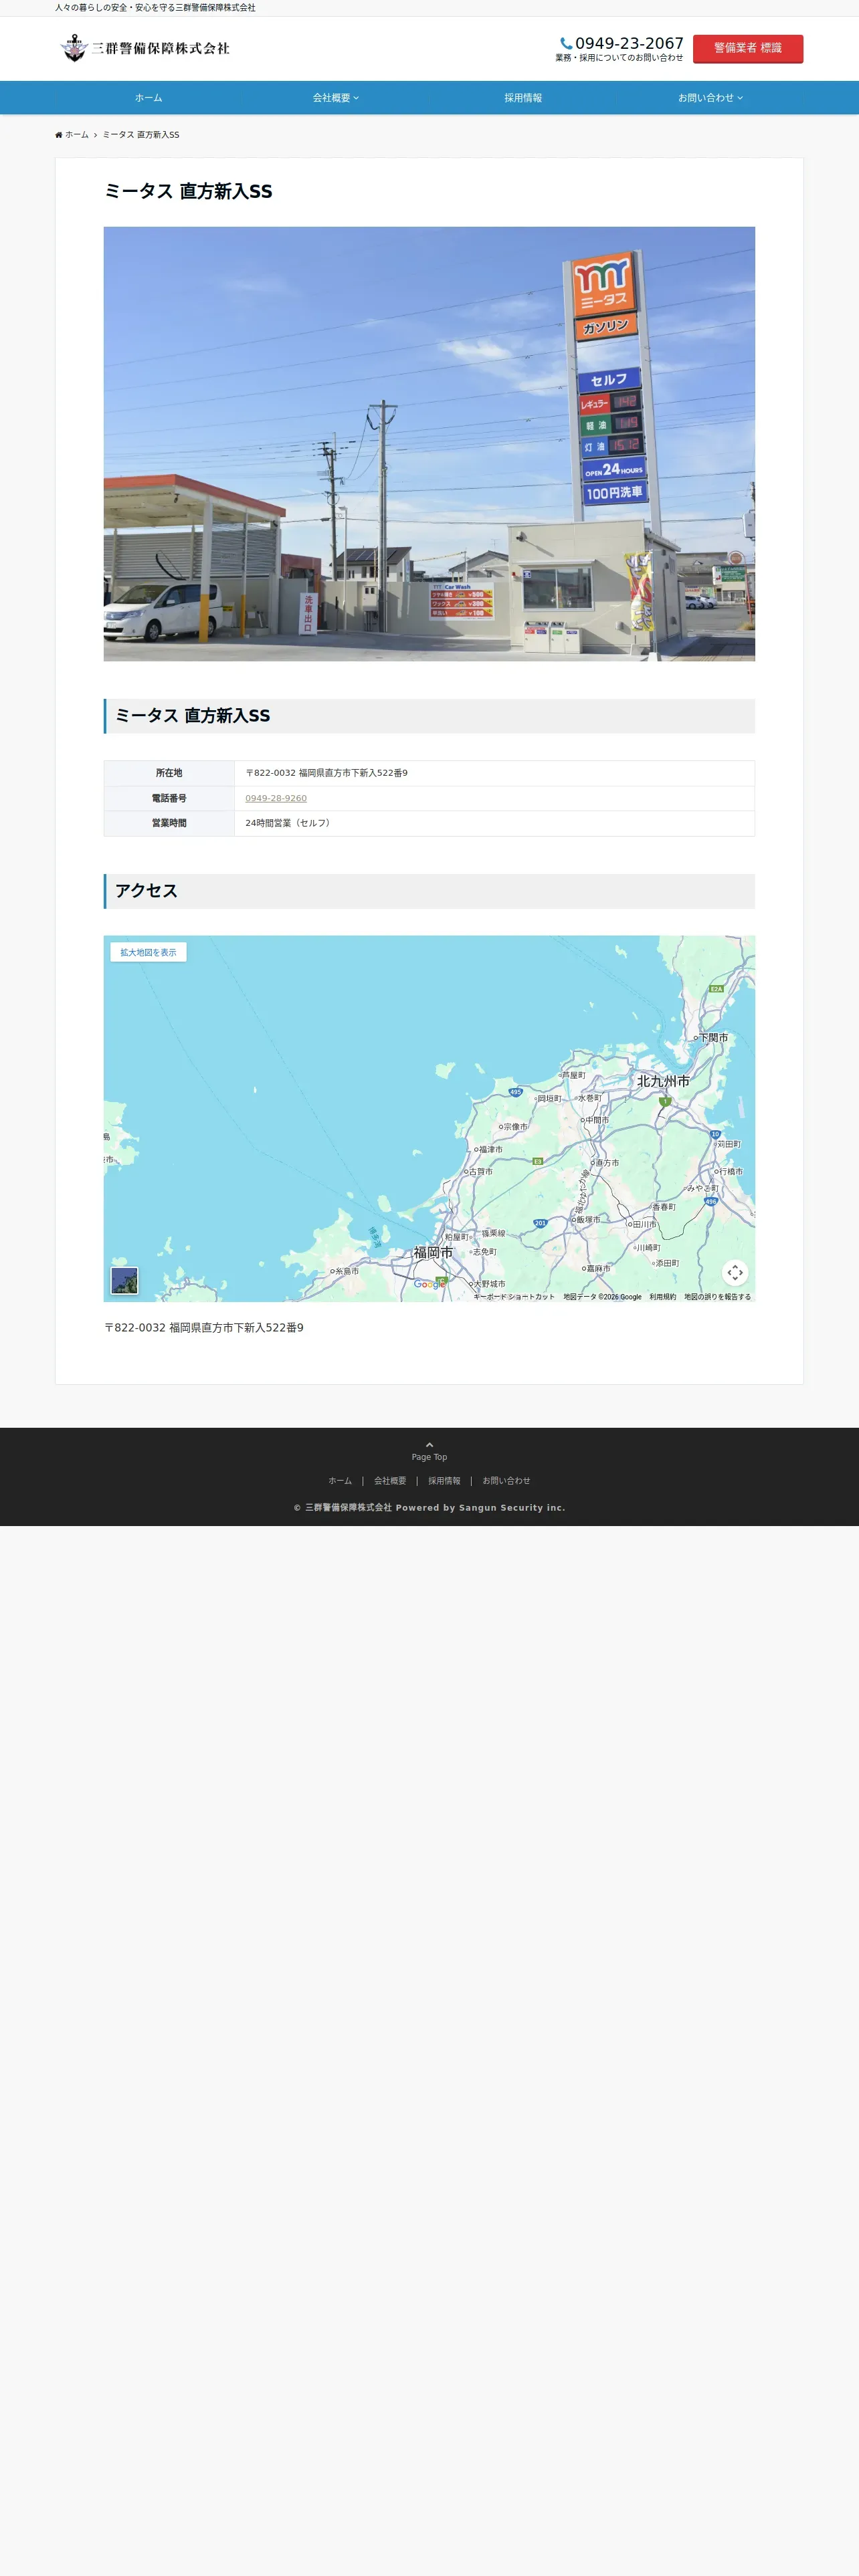859x2576 pixels.
Task: Switch map to satellite layer thumbnail
Action: 124,1280
